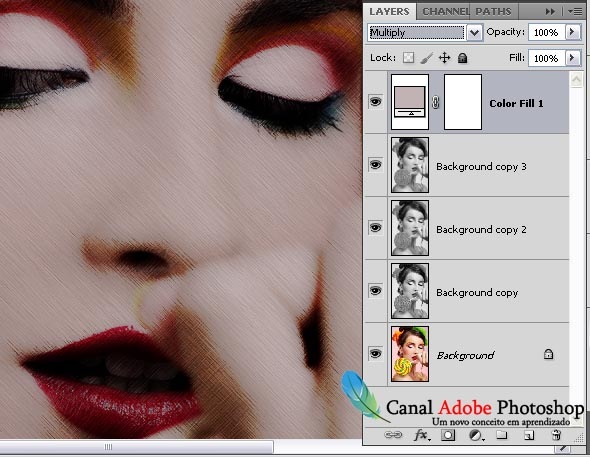Switch to the Channels tab
Image resolution: width=590 pixels, height=457 pixels.
tap(446, 12)
